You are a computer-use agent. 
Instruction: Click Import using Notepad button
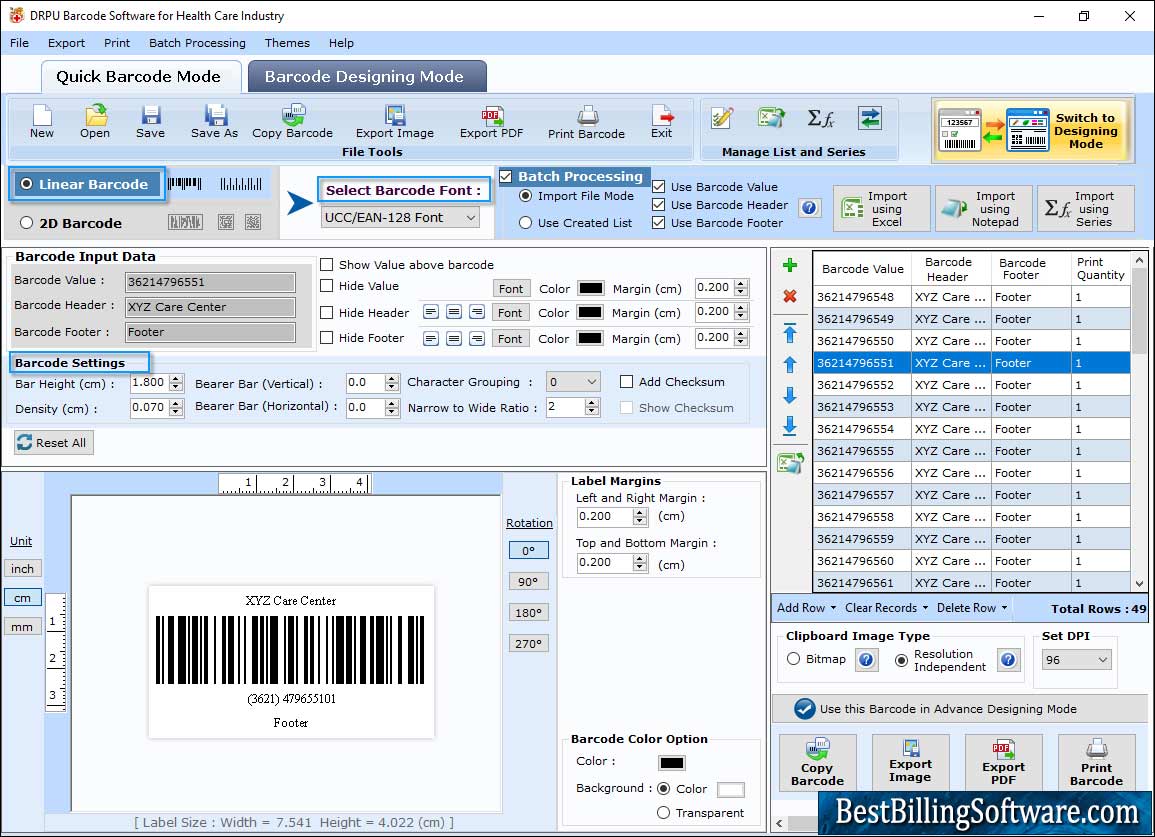coord(983,209)
